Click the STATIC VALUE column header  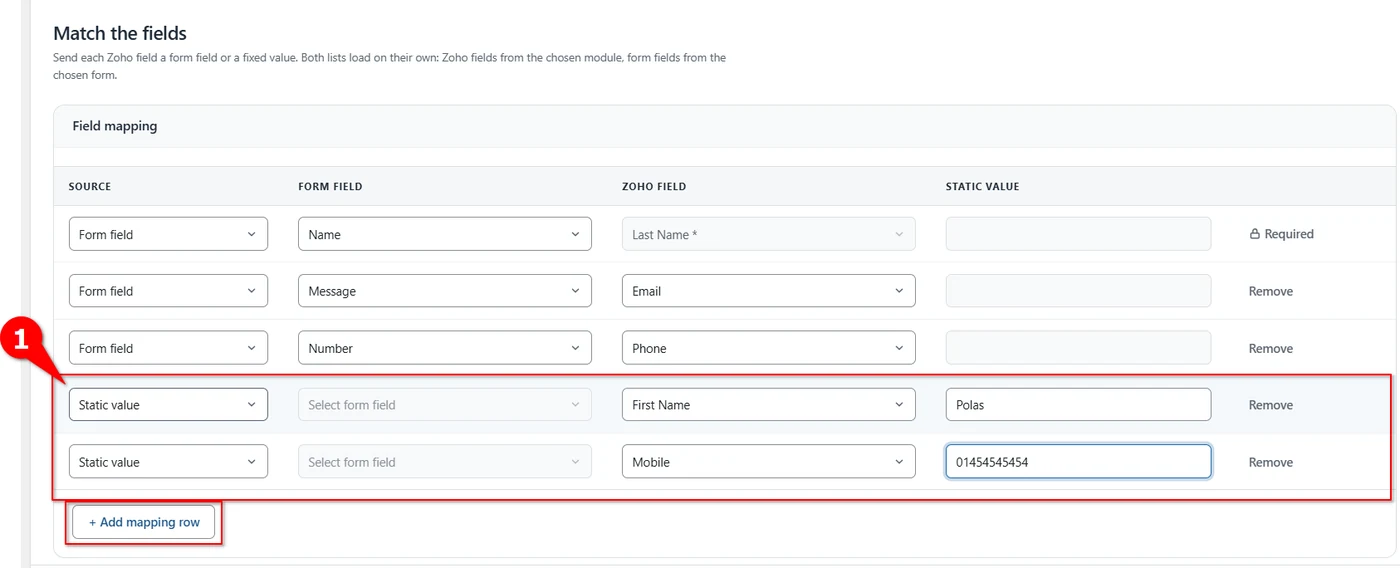point(983,187)
